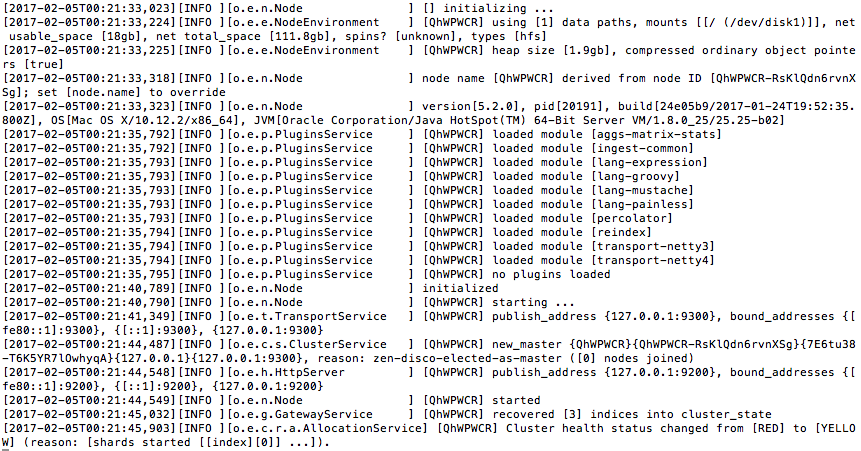Click the 'recovered [3] indices into cluster_state' text
The image size is (861, 451).
tap(631, 415)
